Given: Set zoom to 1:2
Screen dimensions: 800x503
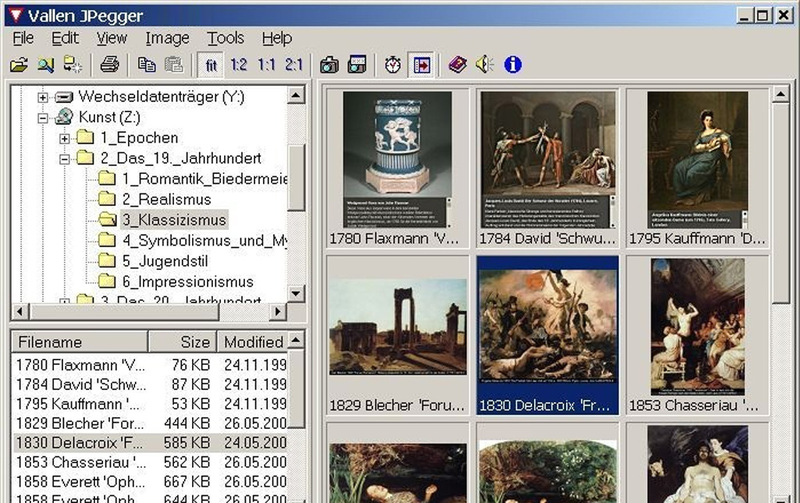Looking at the screenshot, I should click(x=239, y=65).
